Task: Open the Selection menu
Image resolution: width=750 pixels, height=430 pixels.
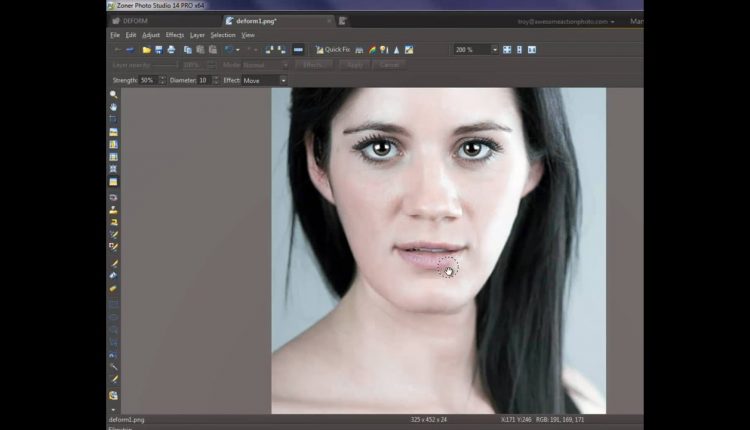Action: 223,35
